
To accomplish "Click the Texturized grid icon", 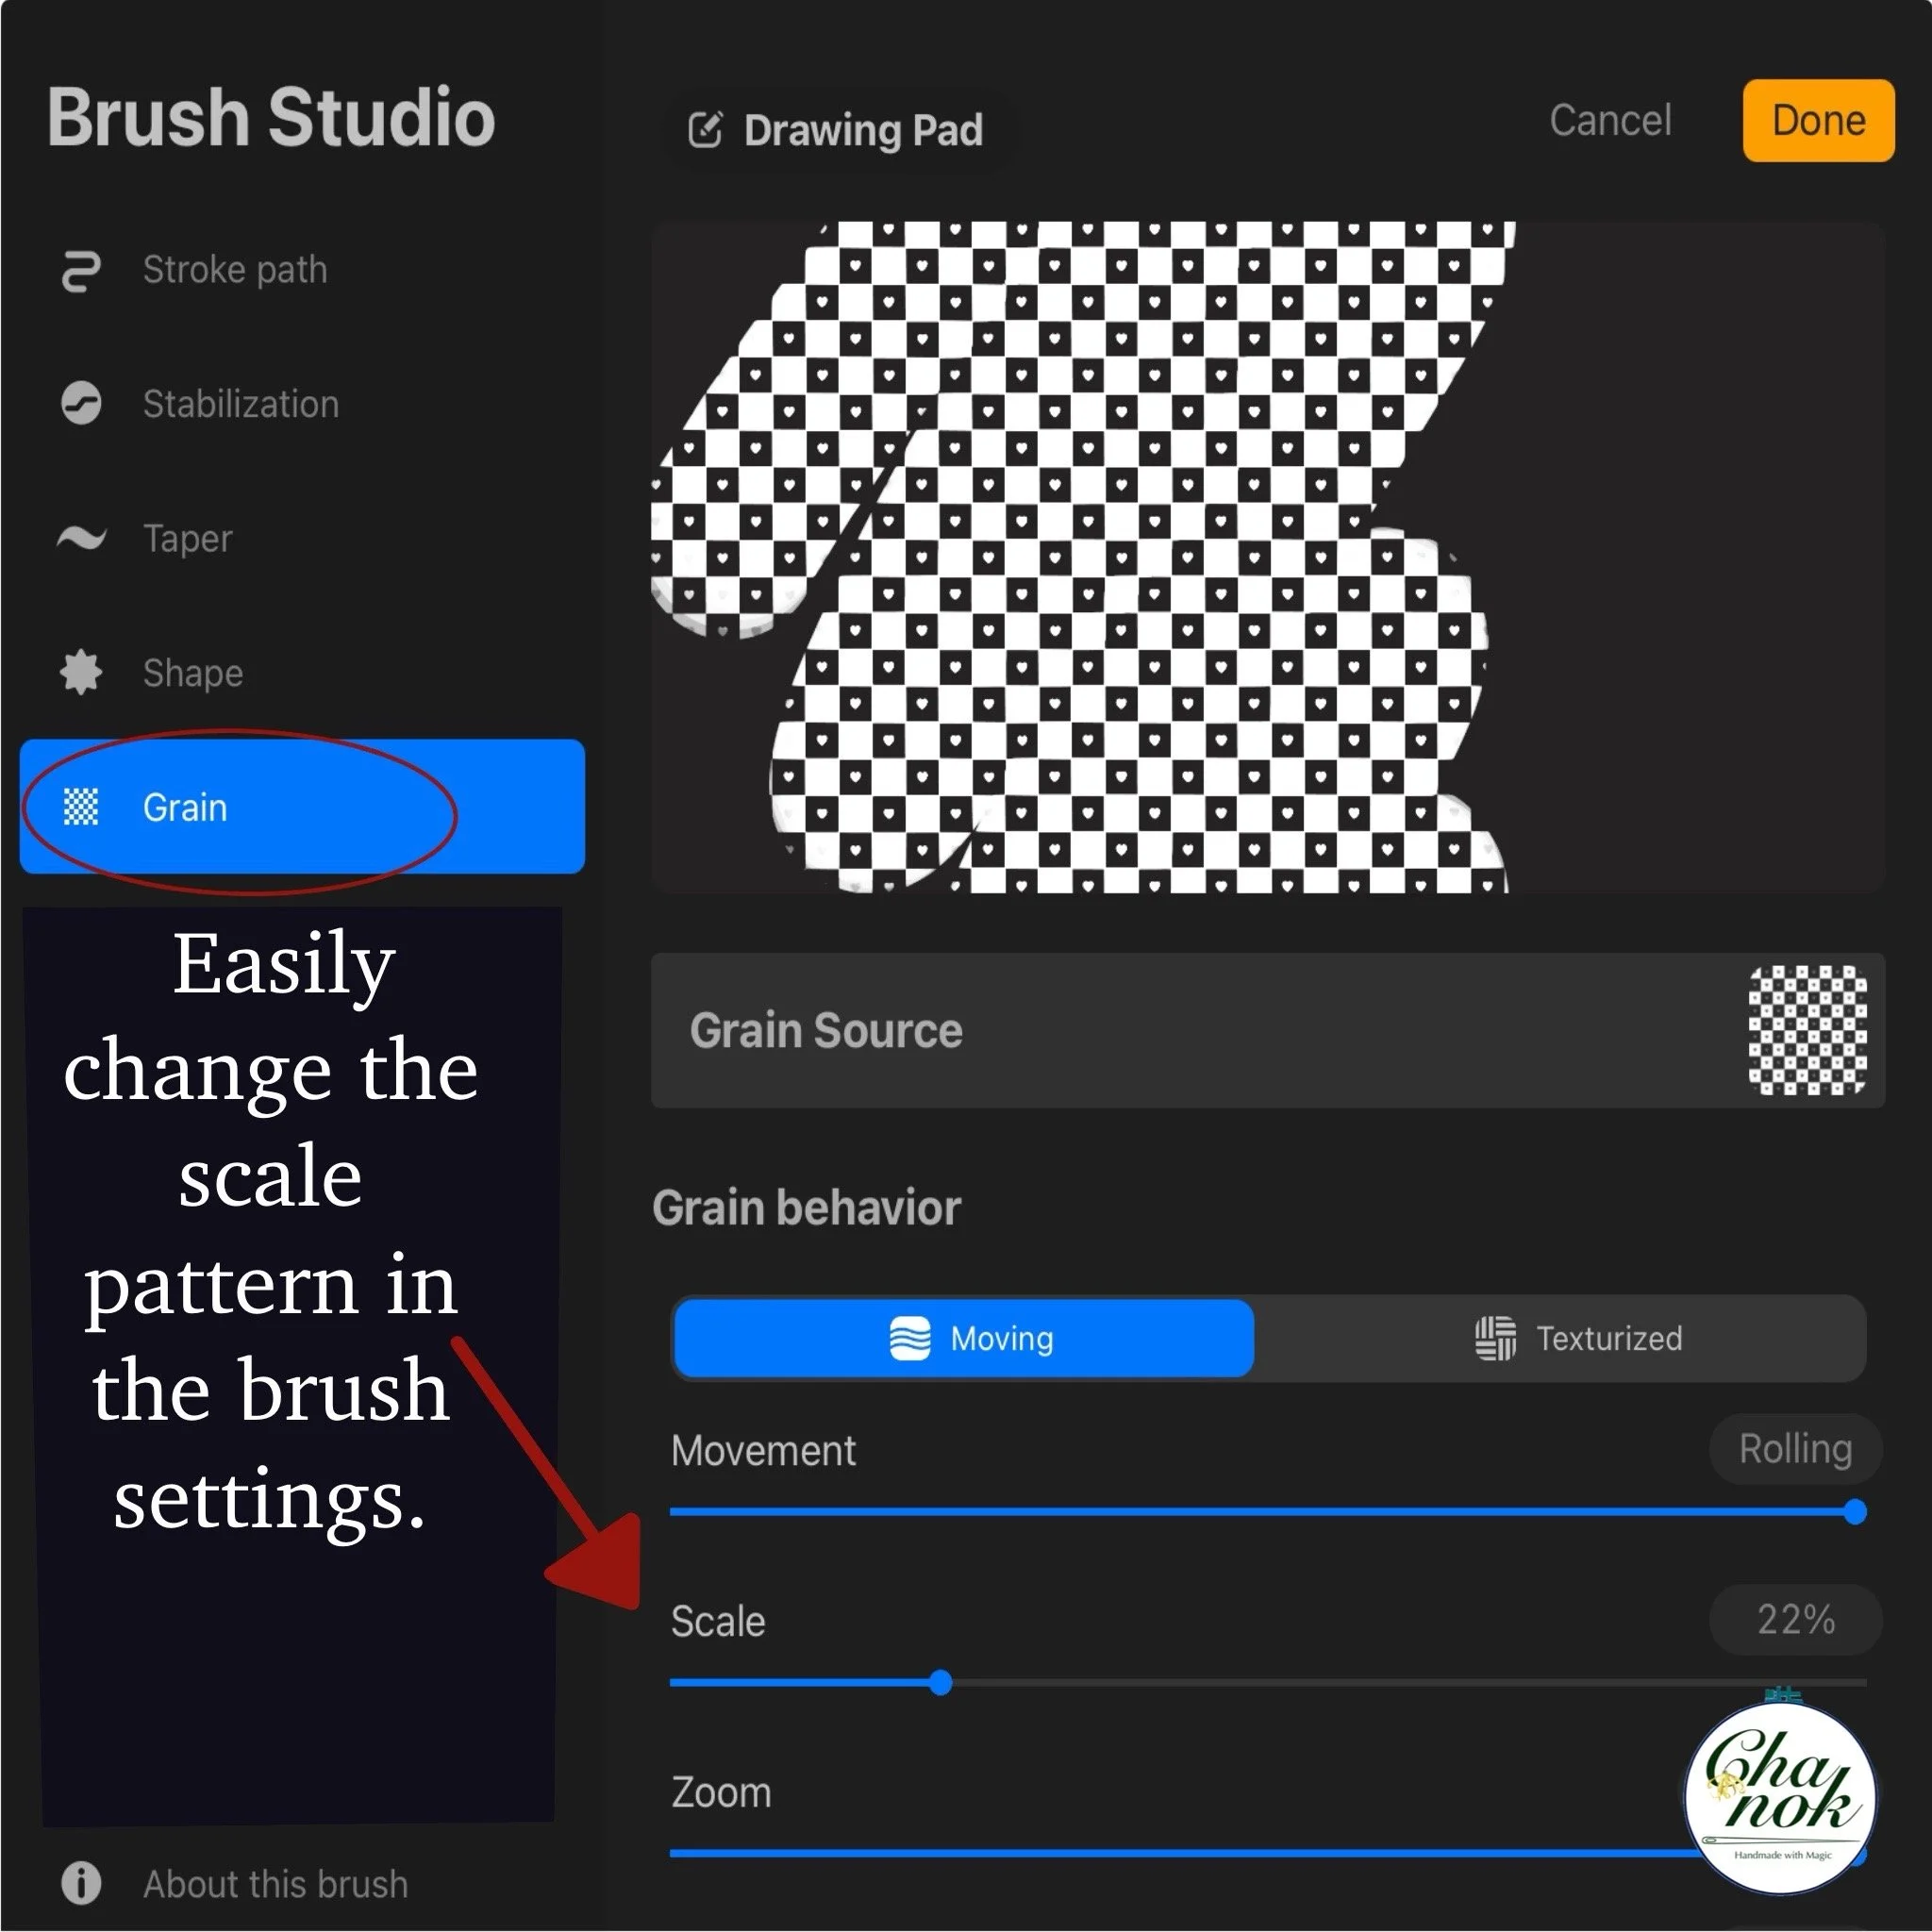I will [x=1495, y=1338].
